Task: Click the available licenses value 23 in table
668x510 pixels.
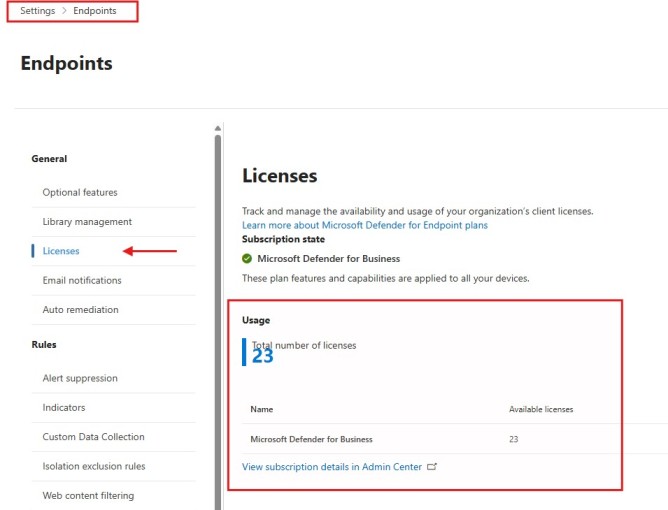Action: pos(514,439)
